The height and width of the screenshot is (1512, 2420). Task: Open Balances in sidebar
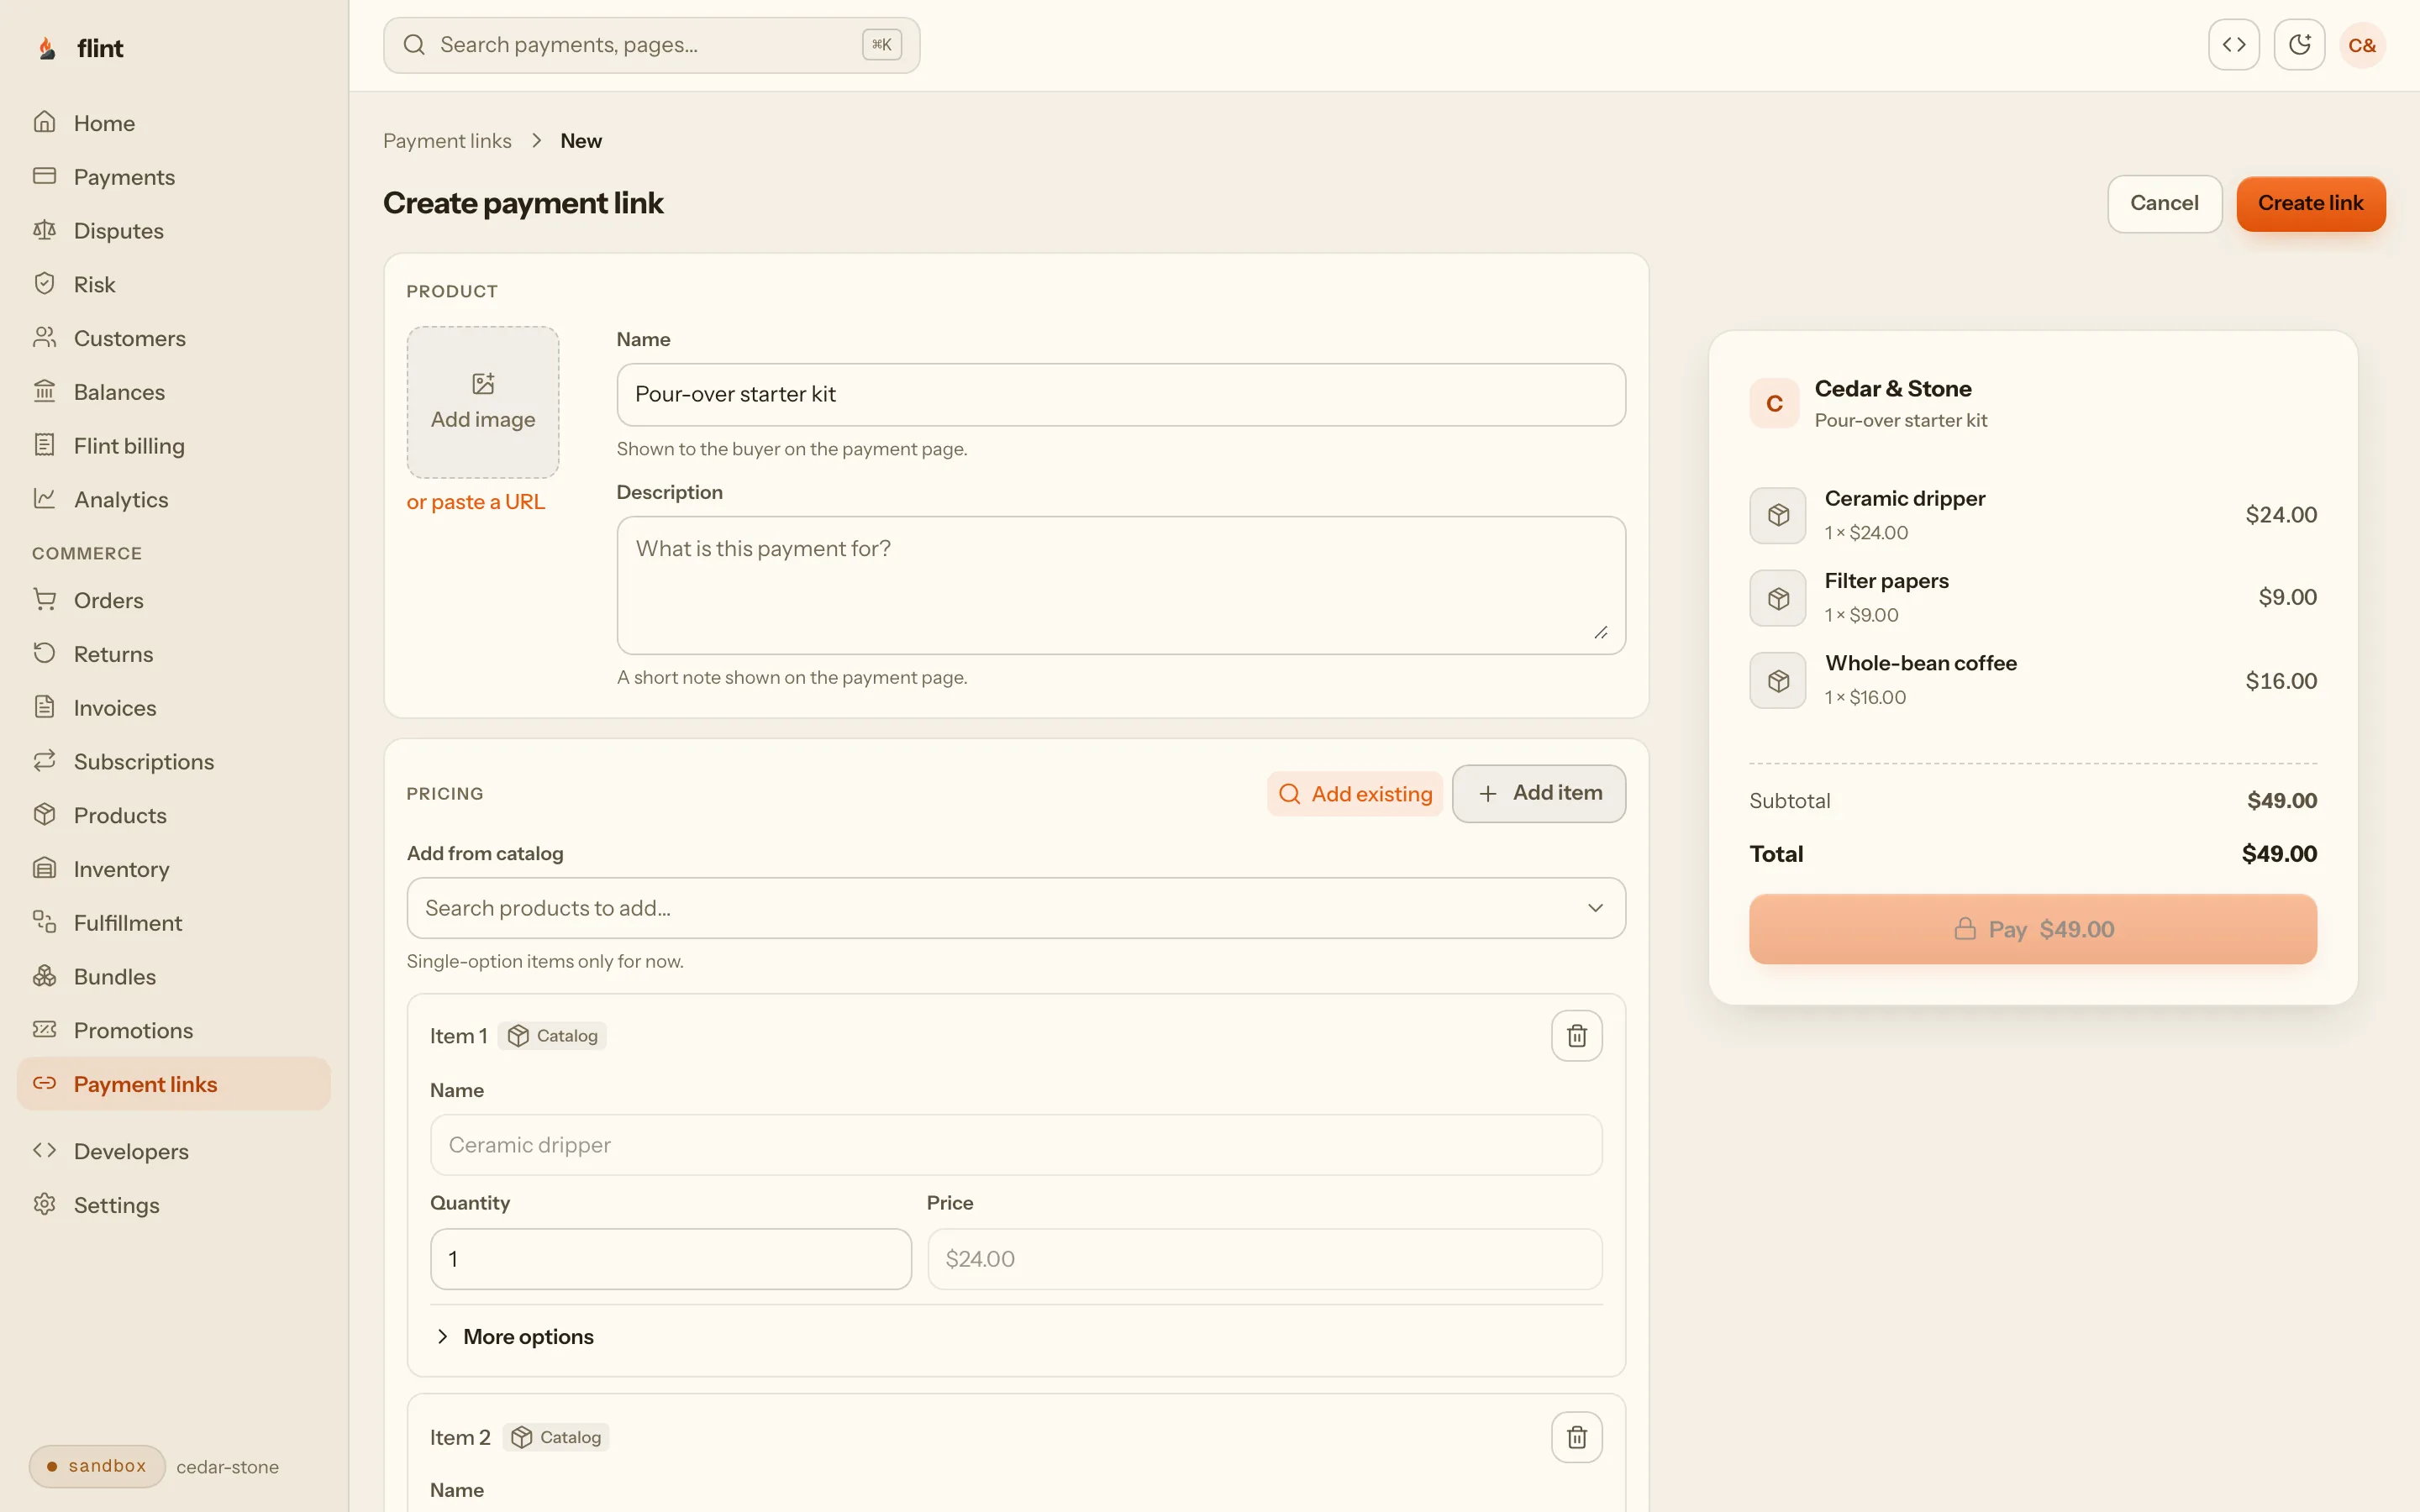174,392
